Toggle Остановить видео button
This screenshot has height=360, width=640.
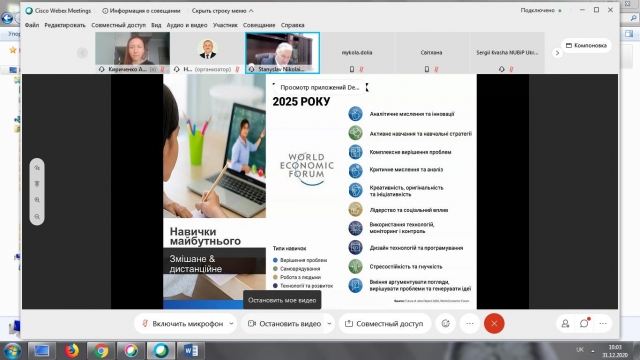tap(284, 324)
